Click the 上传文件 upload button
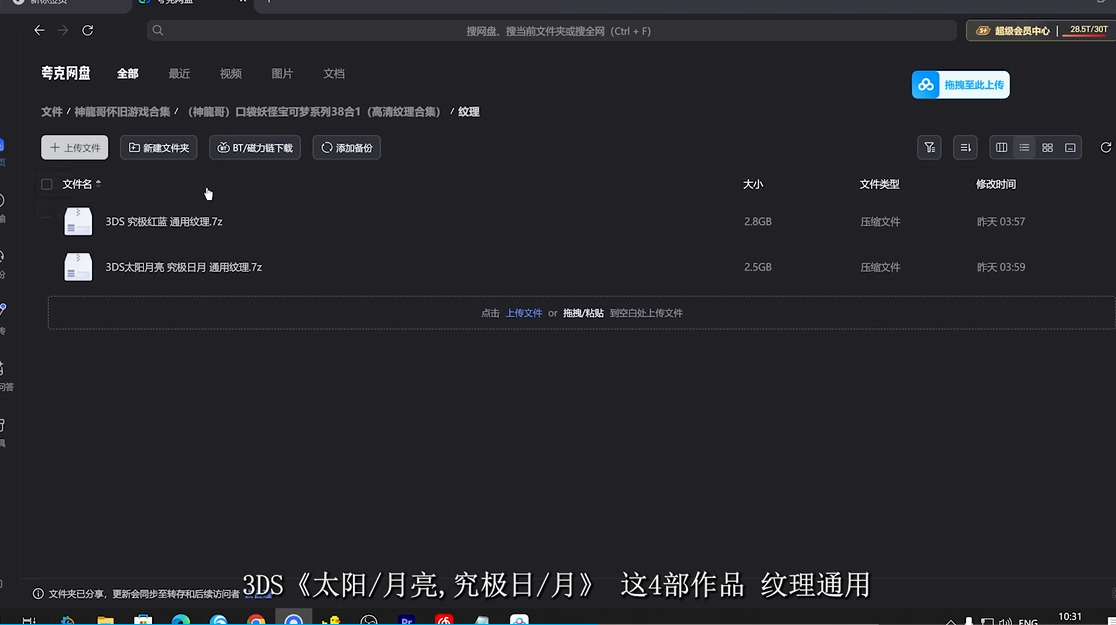 tap(74, 147)
